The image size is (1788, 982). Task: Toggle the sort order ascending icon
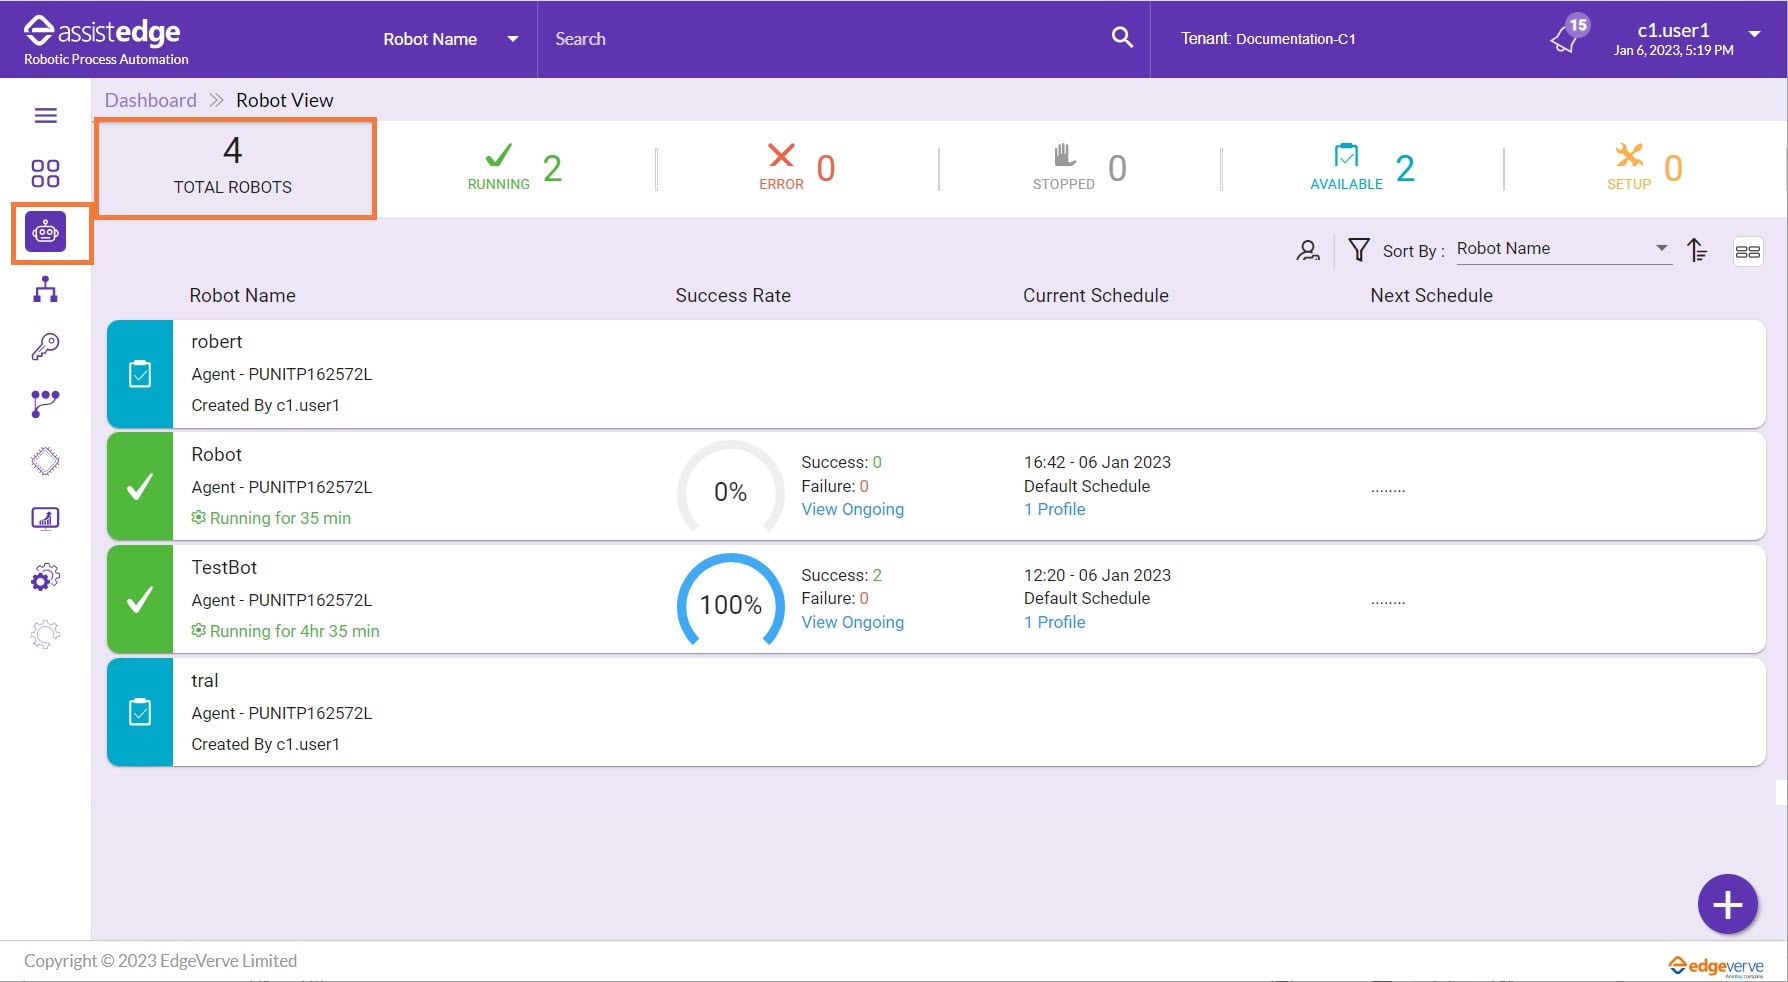coord(1697,250)
